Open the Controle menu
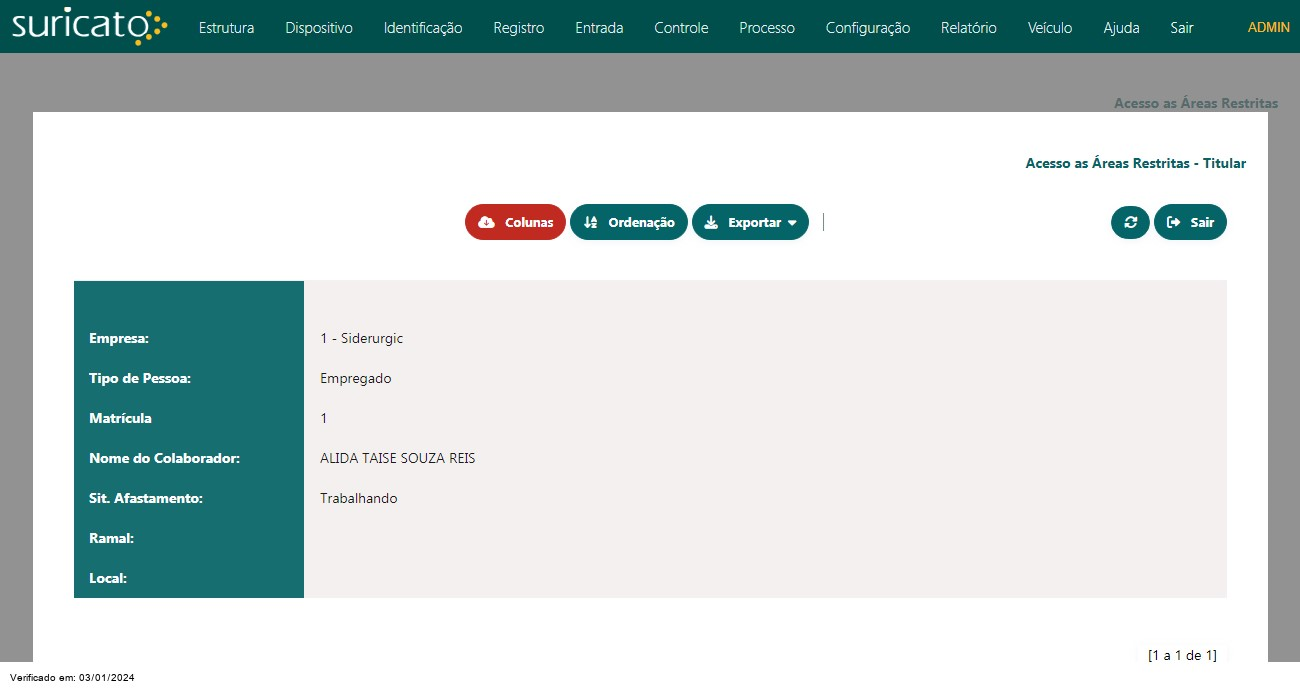This screenshot has width=1300, height=692. 681,28
